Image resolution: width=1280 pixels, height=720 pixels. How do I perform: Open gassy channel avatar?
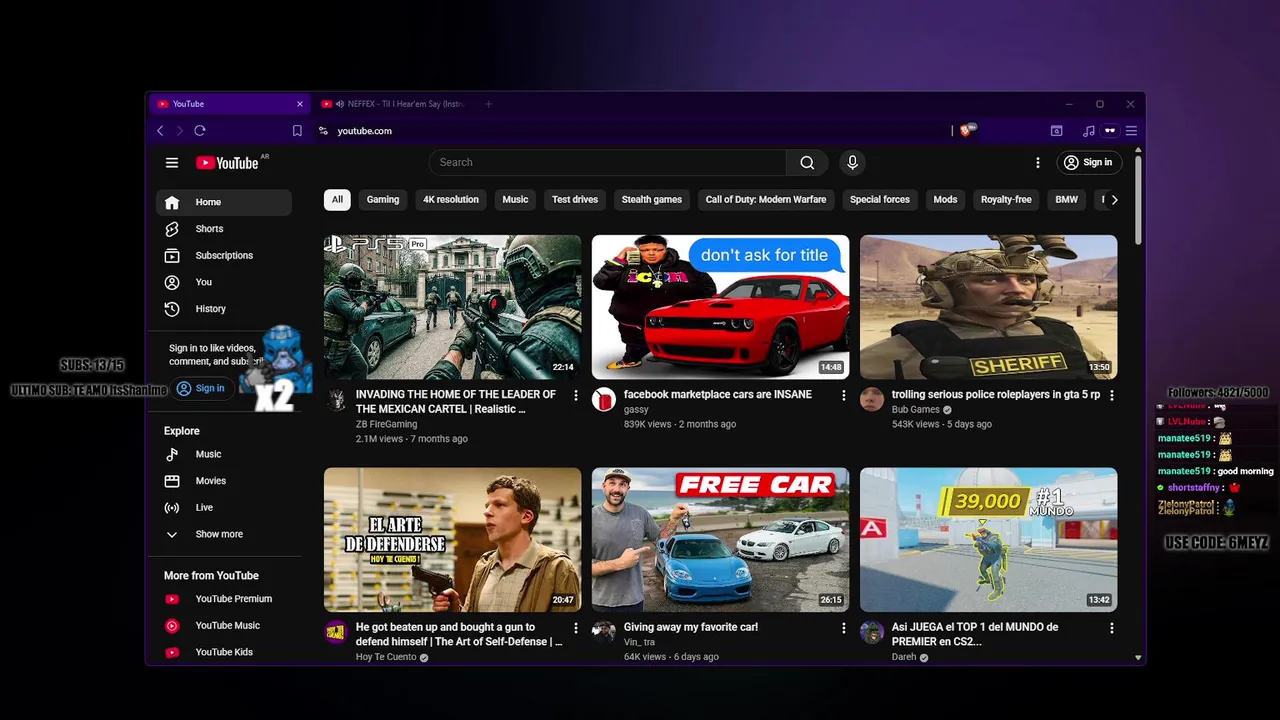pyautogui.click(x=604, y=400)
